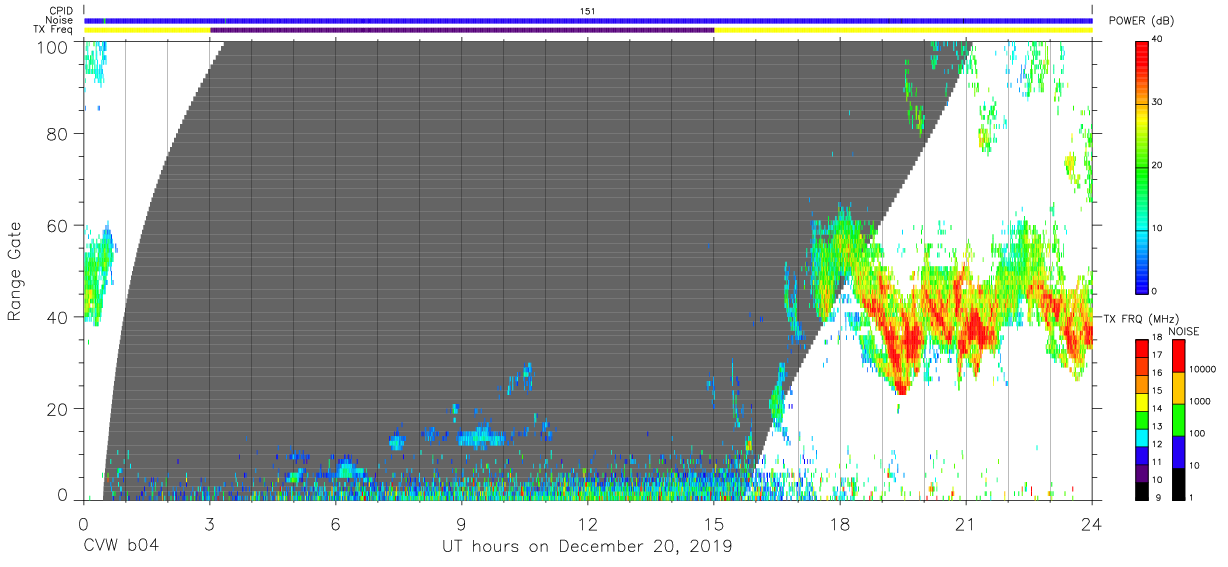Click the power colorbar label "10"

1157,229
